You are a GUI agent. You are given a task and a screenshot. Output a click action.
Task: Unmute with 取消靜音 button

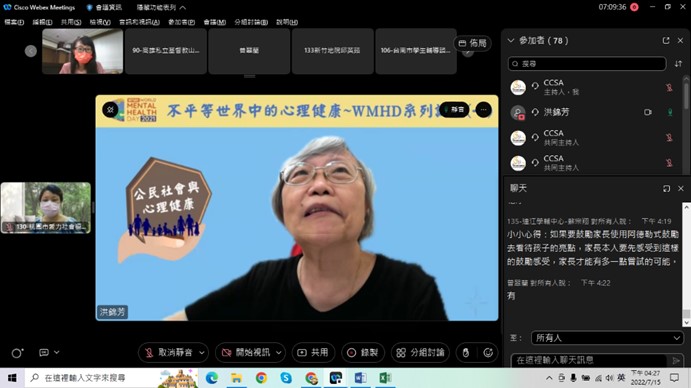(x=170, y=353)
